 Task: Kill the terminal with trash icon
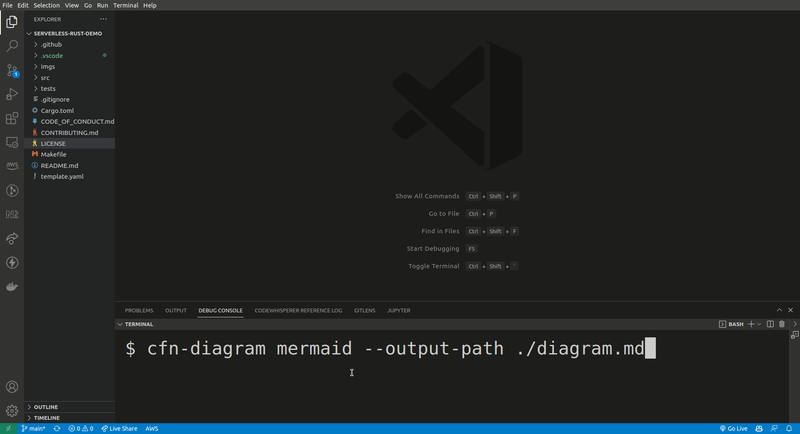click(x=782, y=324)
